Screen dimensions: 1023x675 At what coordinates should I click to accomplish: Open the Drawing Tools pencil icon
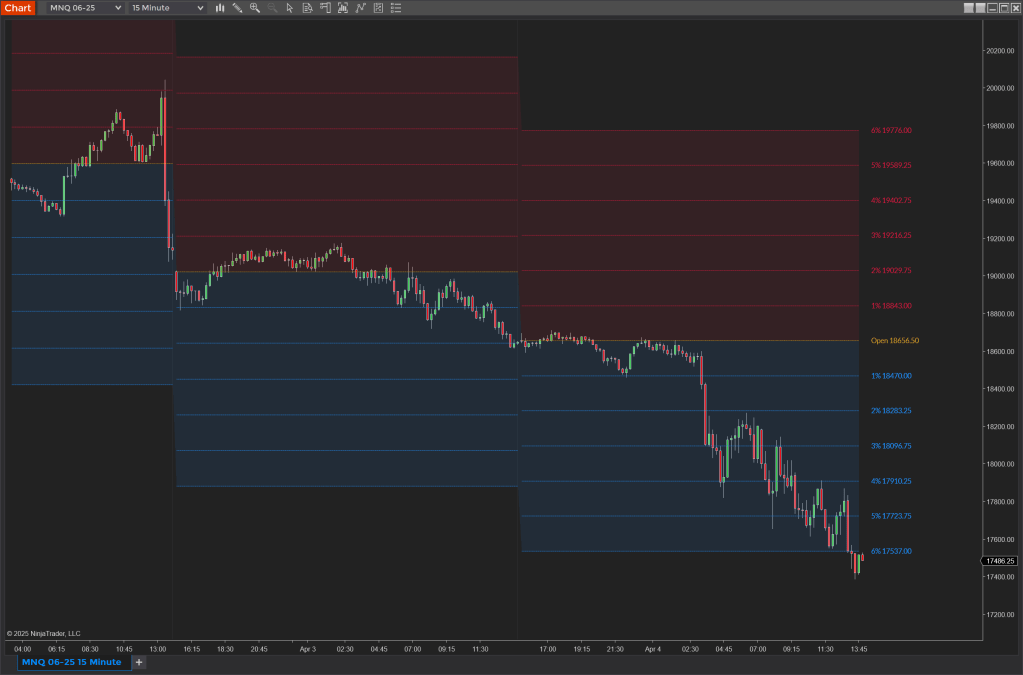pos(237,8)
